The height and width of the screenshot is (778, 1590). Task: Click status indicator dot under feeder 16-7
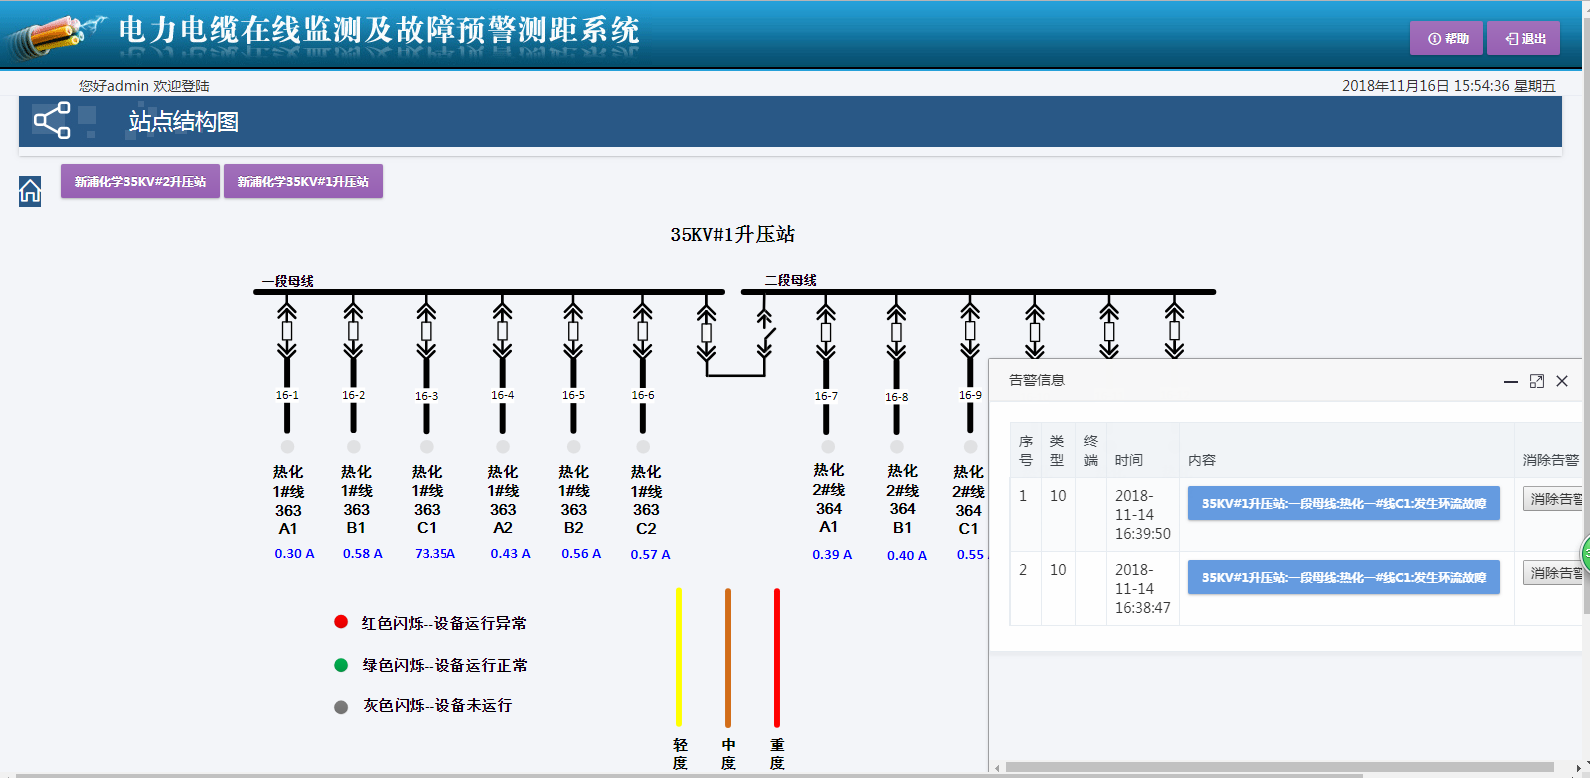point(827,447)
